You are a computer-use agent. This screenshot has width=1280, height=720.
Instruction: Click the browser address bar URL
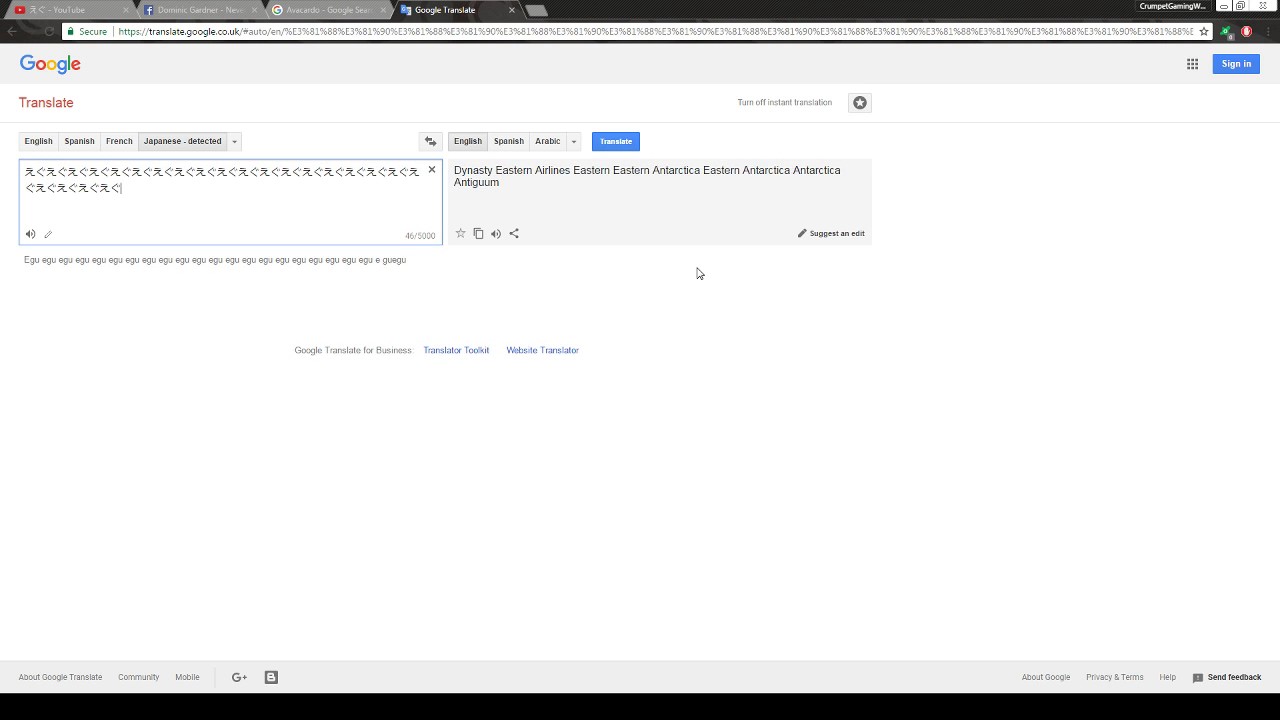point(655,31)
